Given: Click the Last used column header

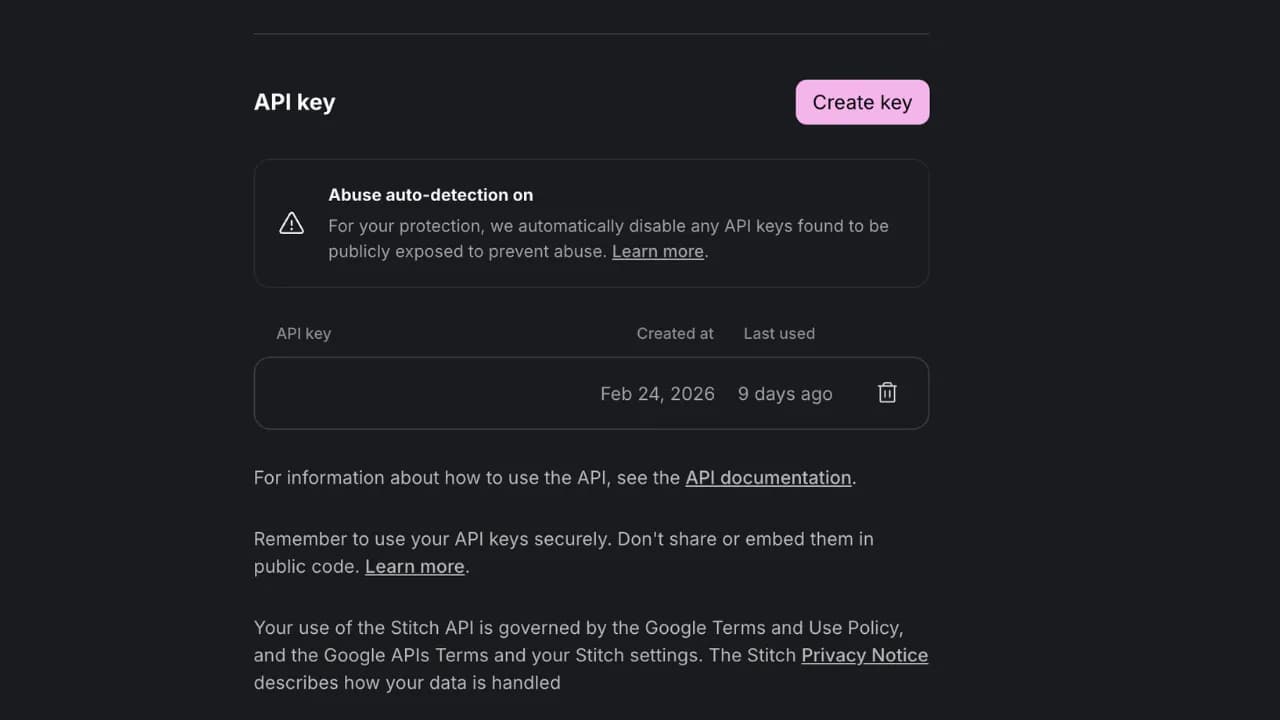Looking at the screenshot, I should click(779, 333).
